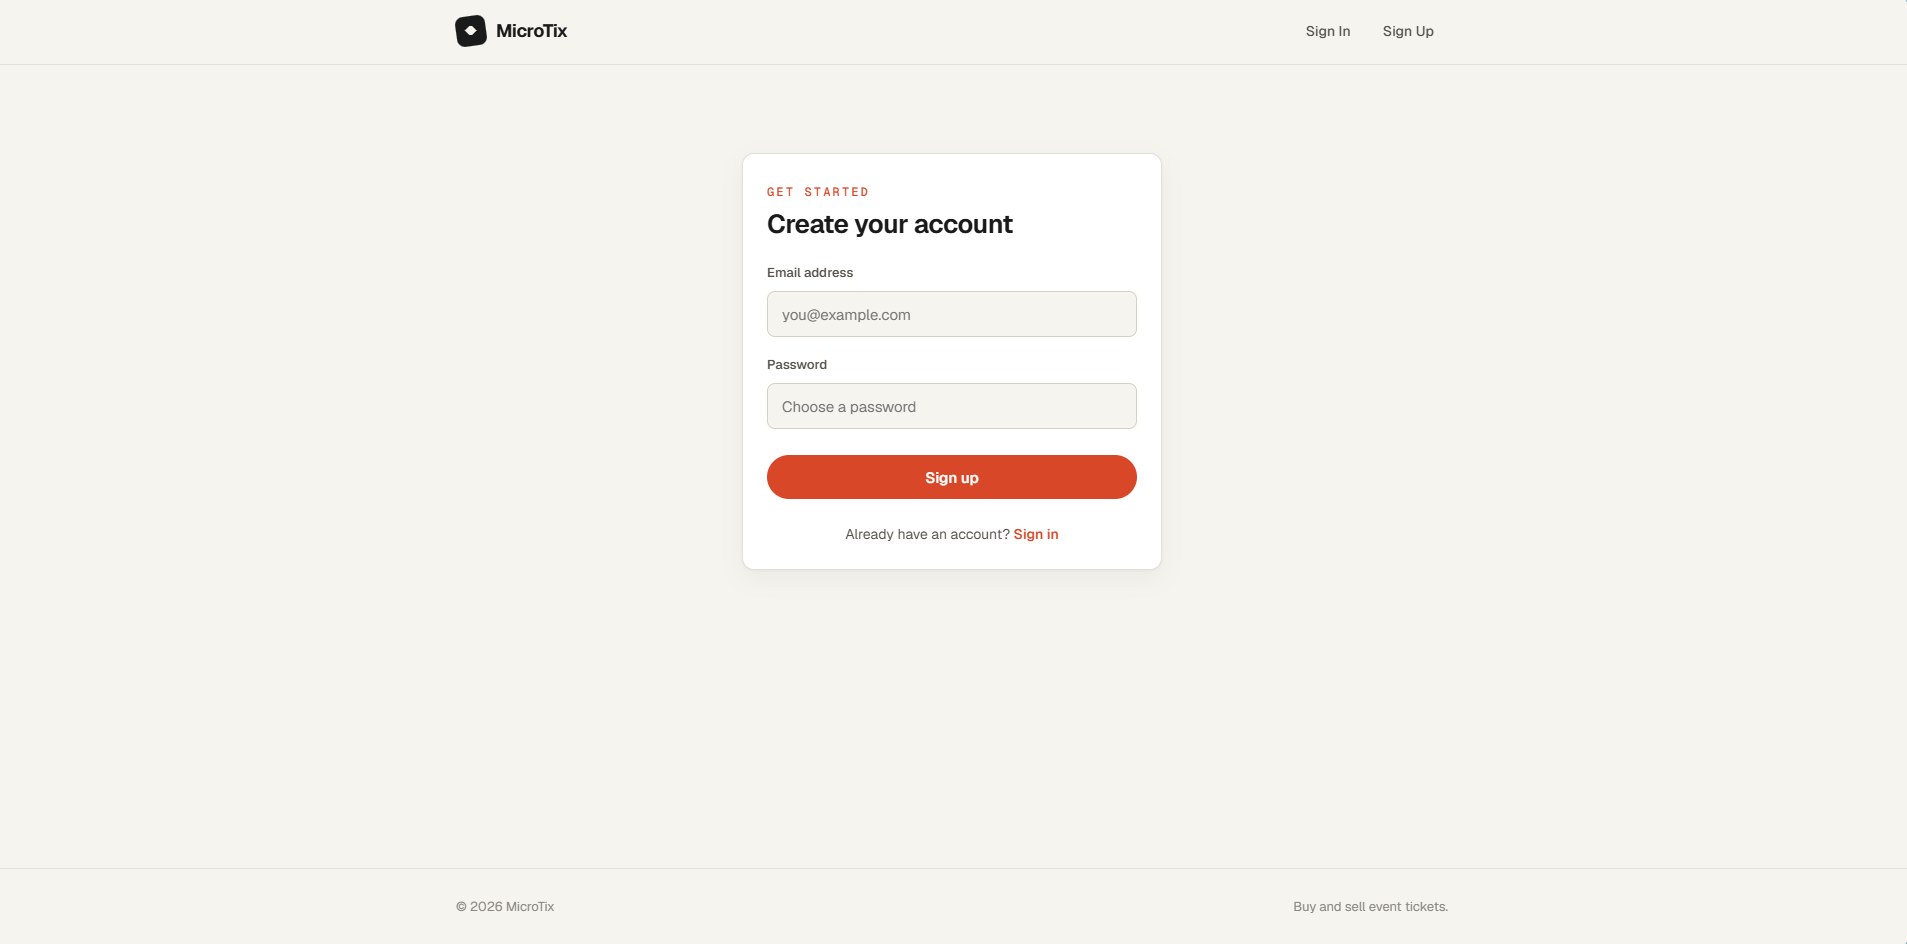
Task: Click the MicroTix logo icon
Action: pos(471,31)
